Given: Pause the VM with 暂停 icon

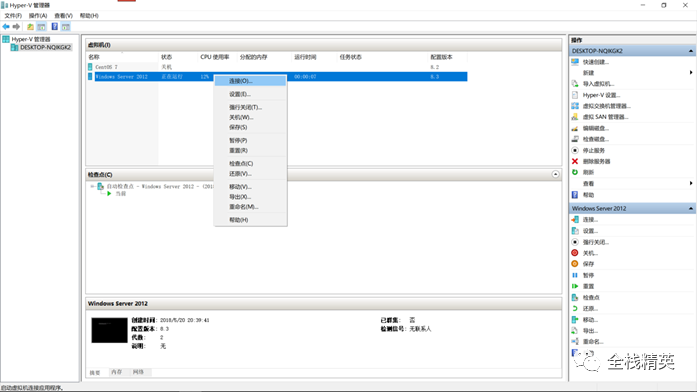Looking at the screenshot, I should [x=575, y=275].
